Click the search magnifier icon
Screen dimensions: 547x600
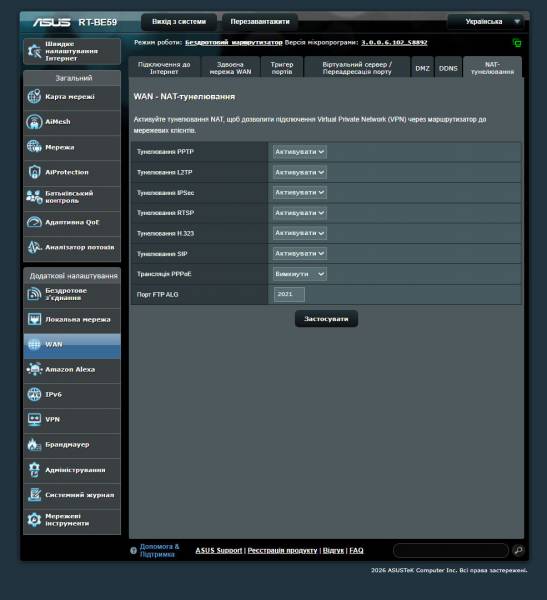pyautogui.click(x=518, y=550)
